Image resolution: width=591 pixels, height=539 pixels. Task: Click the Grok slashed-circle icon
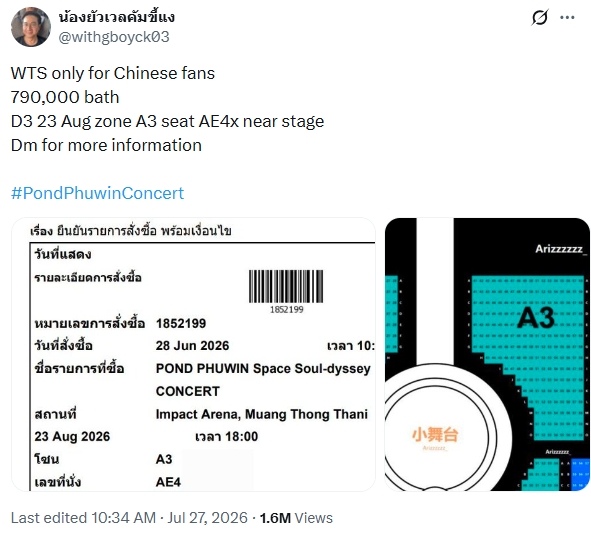click(539, 17)
